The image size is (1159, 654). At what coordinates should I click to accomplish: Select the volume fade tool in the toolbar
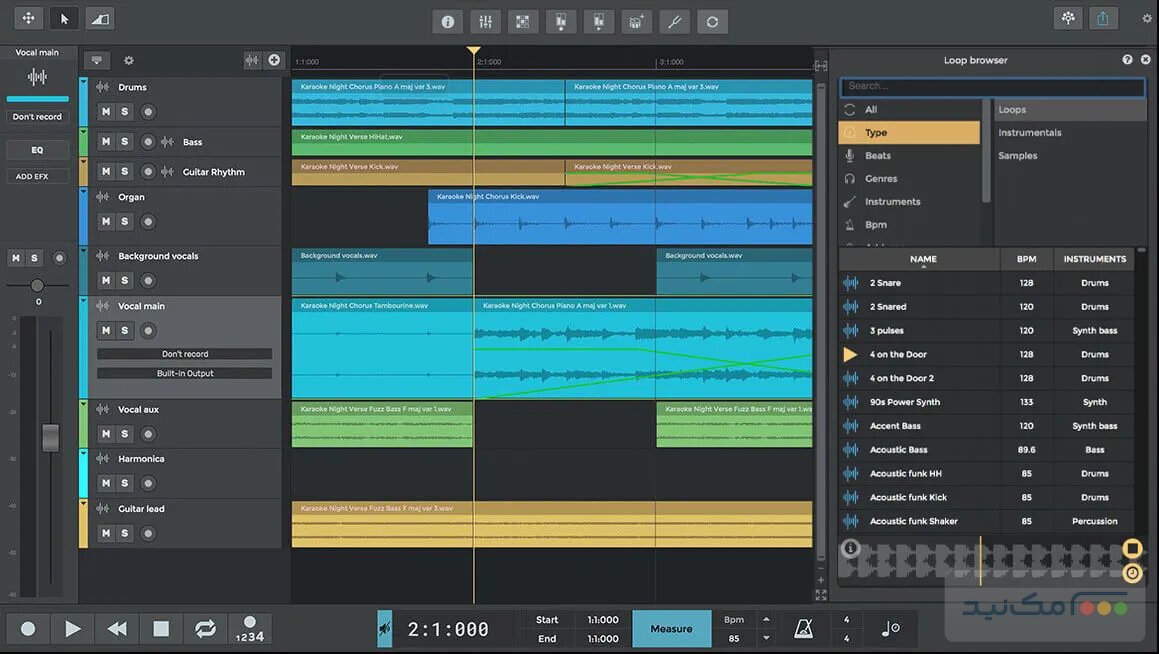(x=99, y=17)
